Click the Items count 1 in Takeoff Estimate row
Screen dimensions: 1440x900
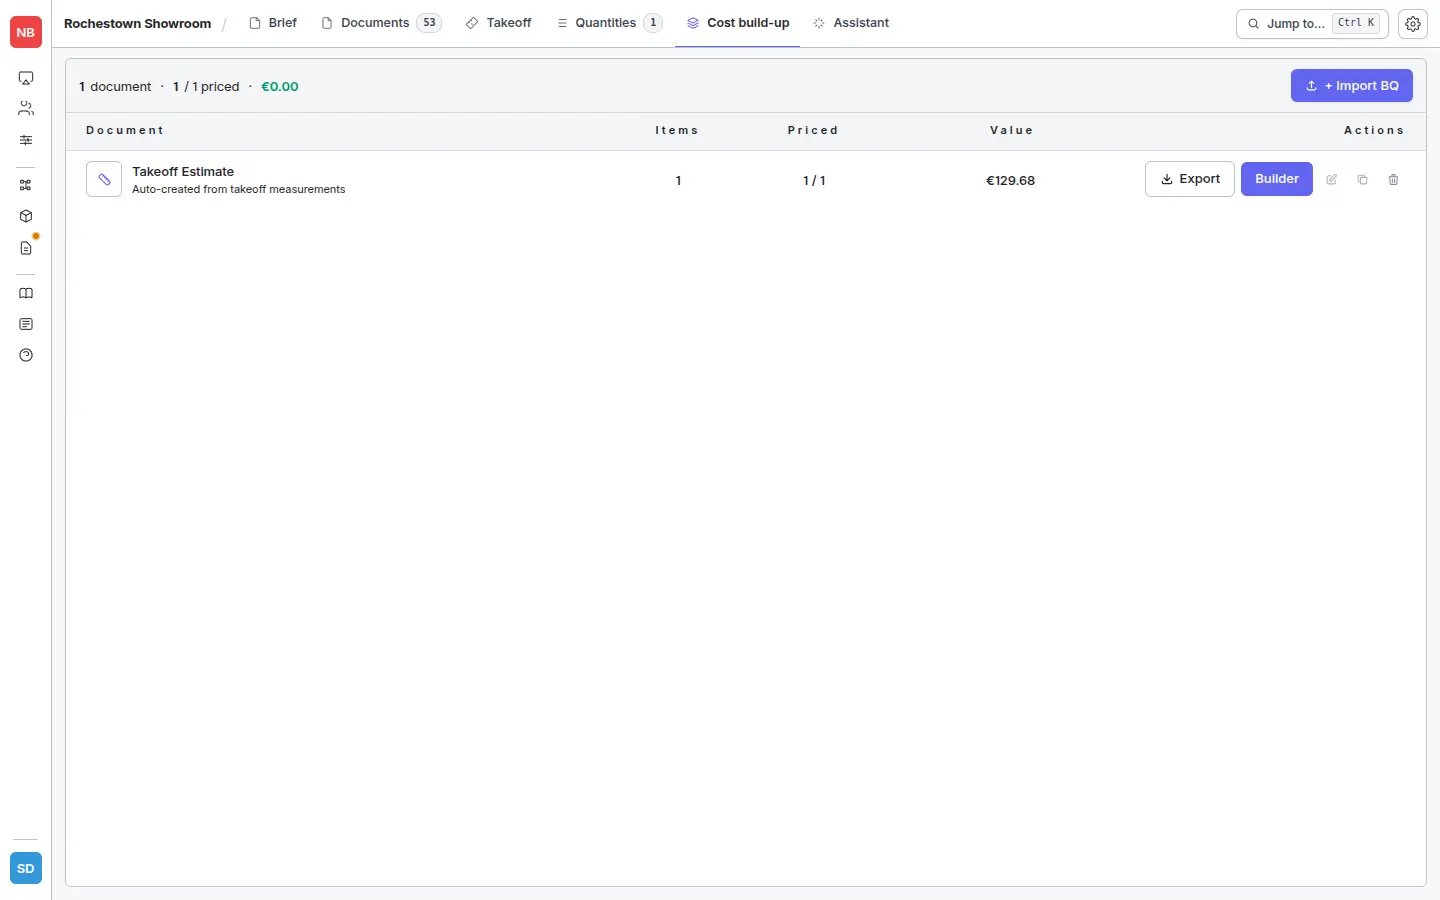point(678,181)
